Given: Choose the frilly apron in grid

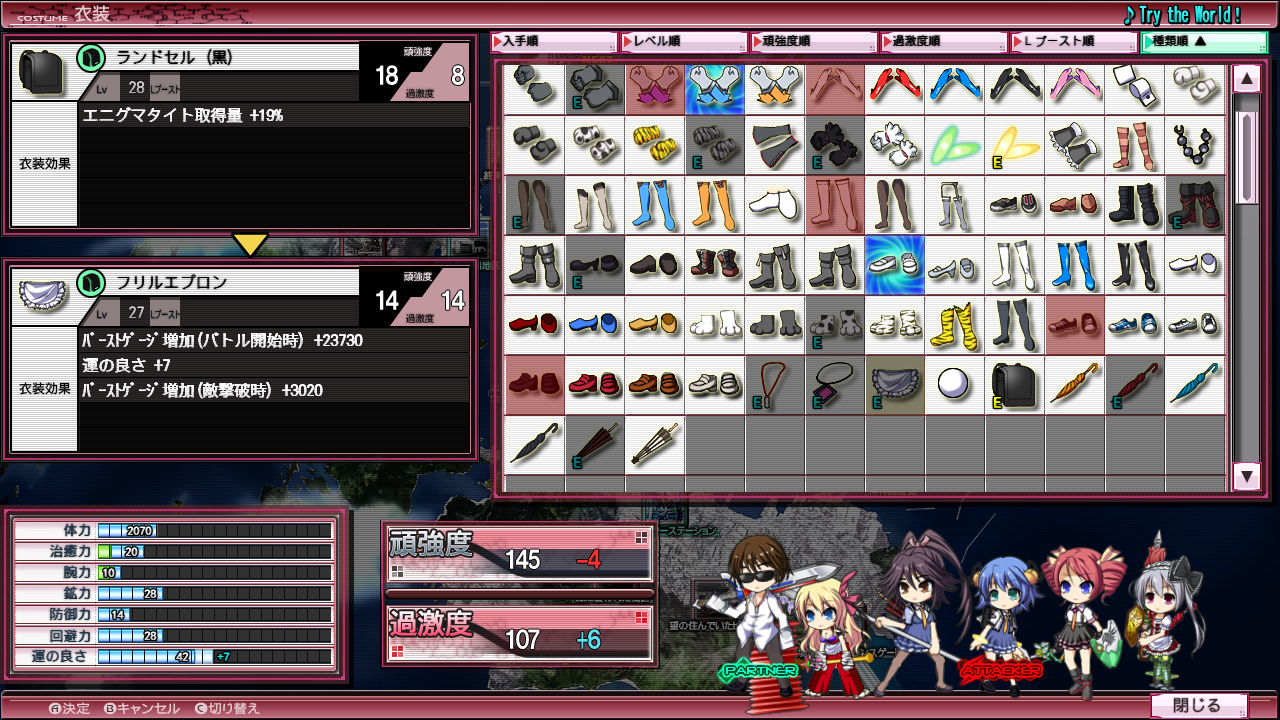Looking at the screenshot, I should click(x=895, y=385).
